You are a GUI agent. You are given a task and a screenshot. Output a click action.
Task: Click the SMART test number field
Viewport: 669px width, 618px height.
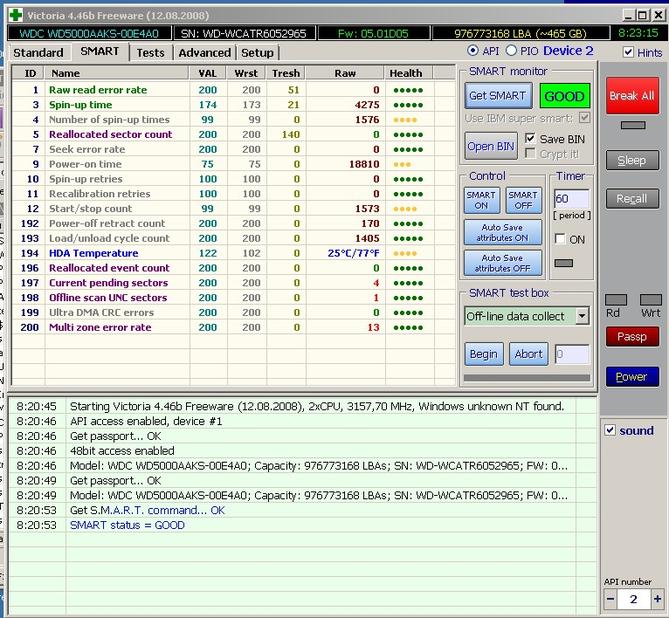coord(572,354)
